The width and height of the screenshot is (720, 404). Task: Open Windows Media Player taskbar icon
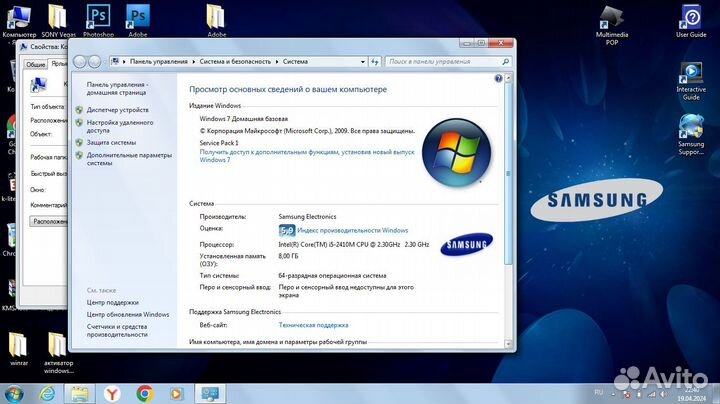tap(176, 394)
